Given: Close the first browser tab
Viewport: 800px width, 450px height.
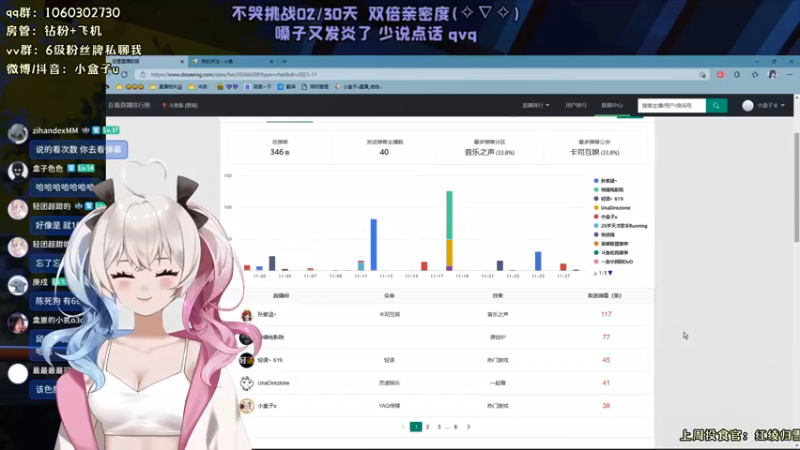Looking at the screenshot, I should pos(182,61).
